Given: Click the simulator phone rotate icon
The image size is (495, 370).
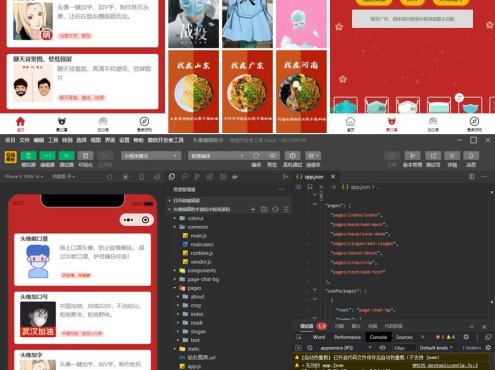Looking at the screenshot, I should pyautogui.click(x=141, y=177).
